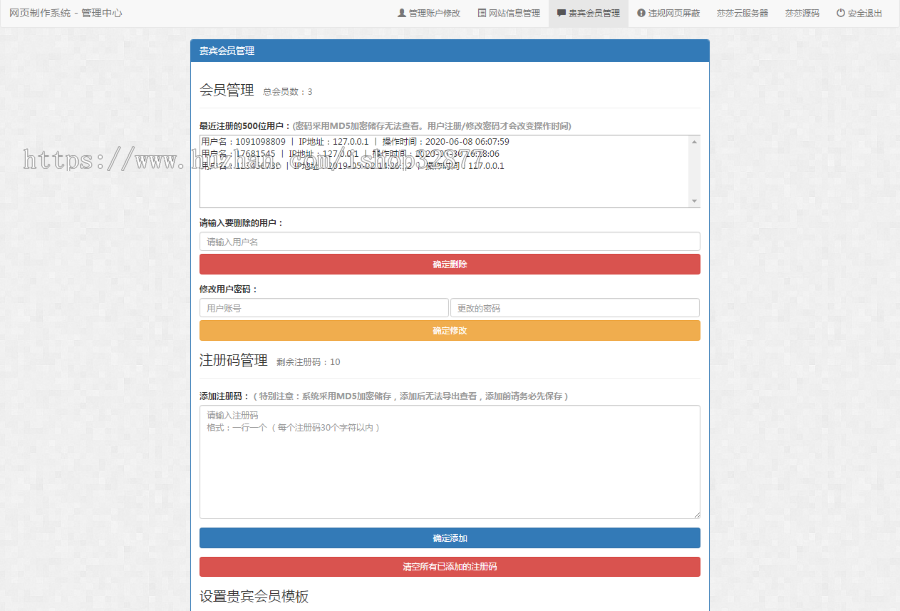The height and width of the screenshot is (611, 900).
Task: Focus the 用户账号 input field
Action: pos(324,308)
